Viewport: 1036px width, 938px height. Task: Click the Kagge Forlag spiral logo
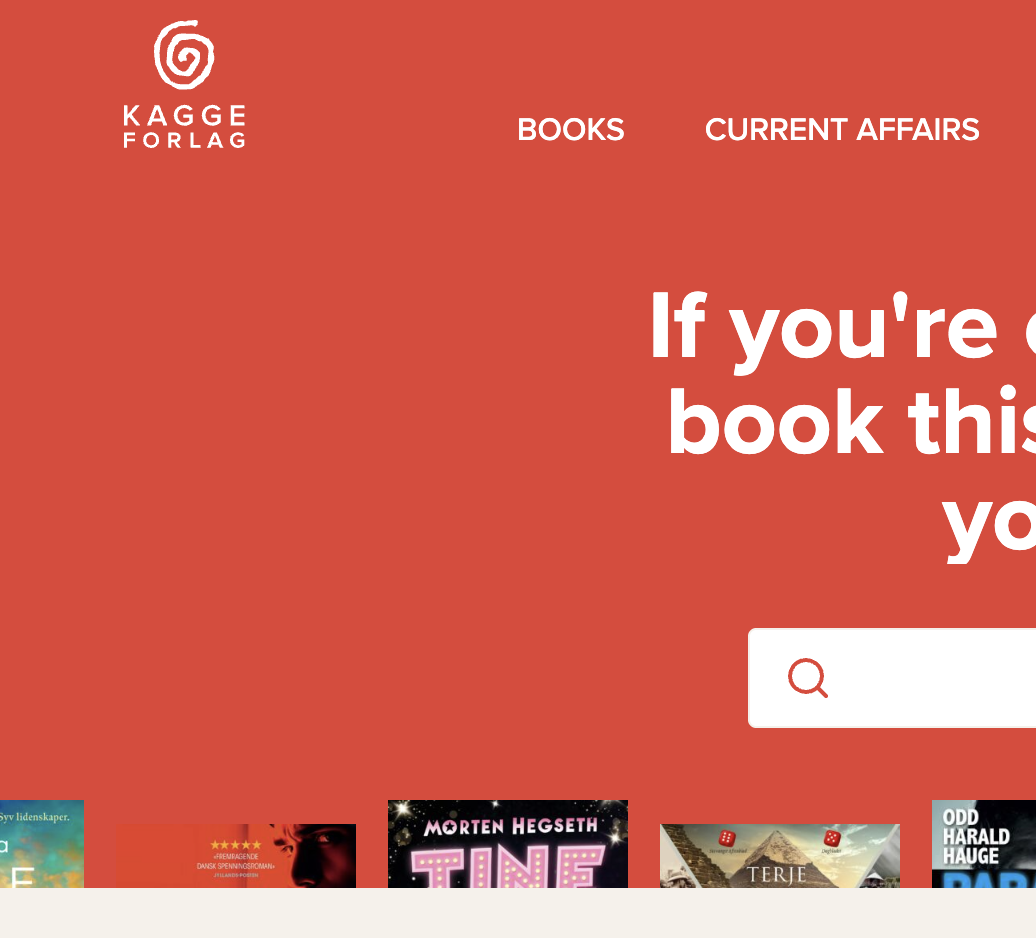click(x=184, y=55)
